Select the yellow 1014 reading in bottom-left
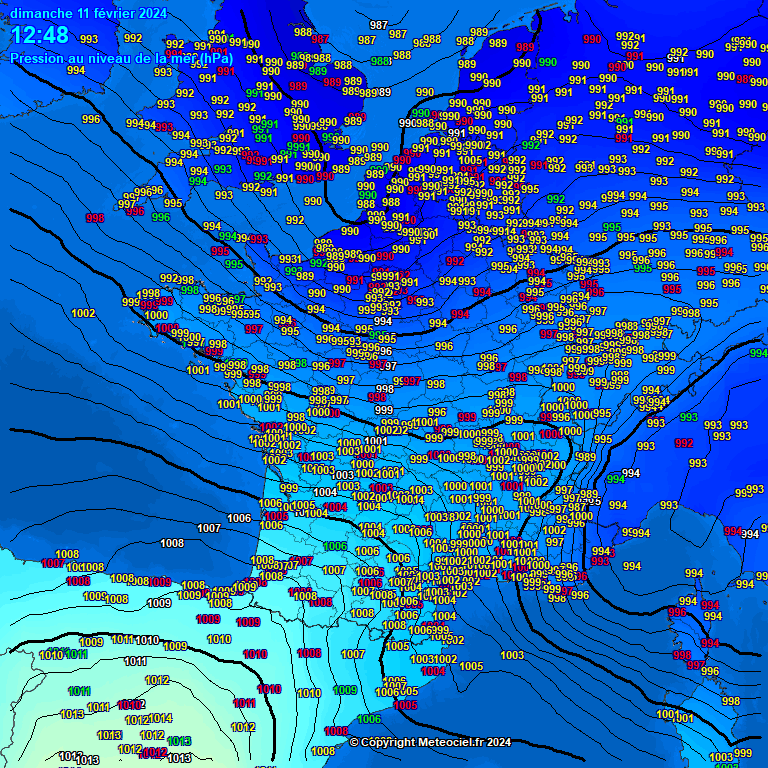 coord(160,718)
